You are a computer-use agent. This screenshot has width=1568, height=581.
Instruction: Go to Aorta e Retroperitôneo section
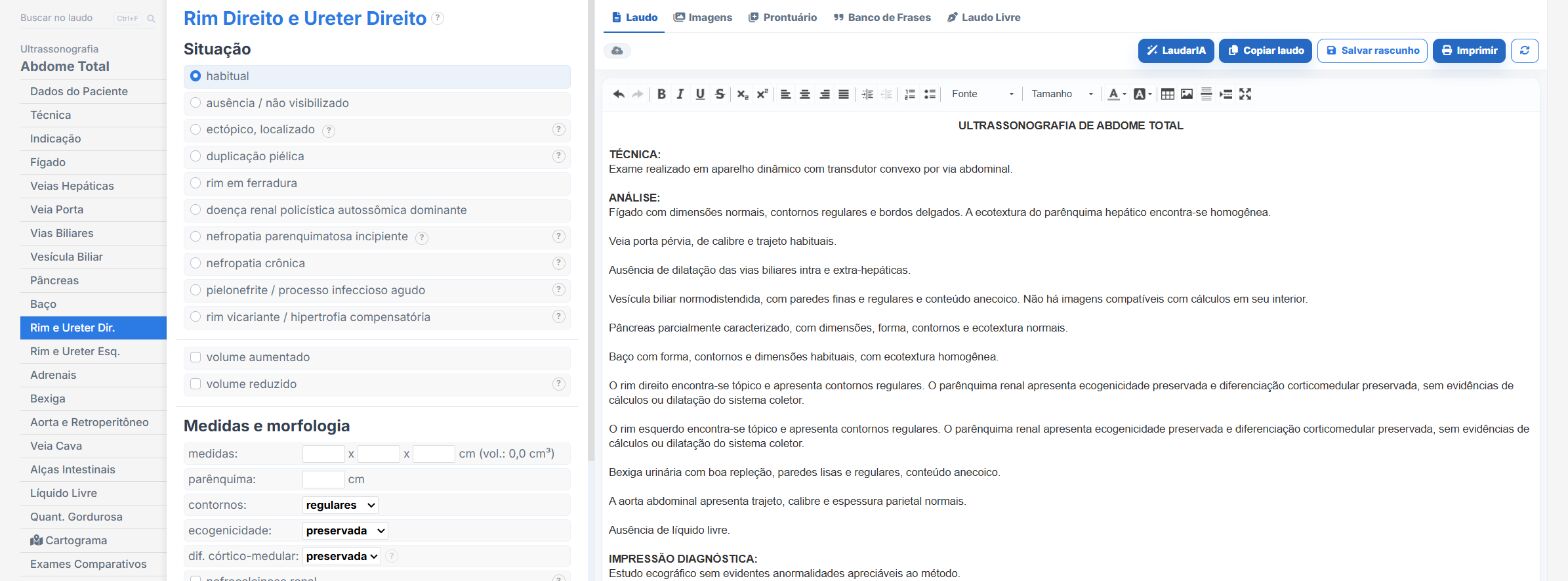[93, 422]
